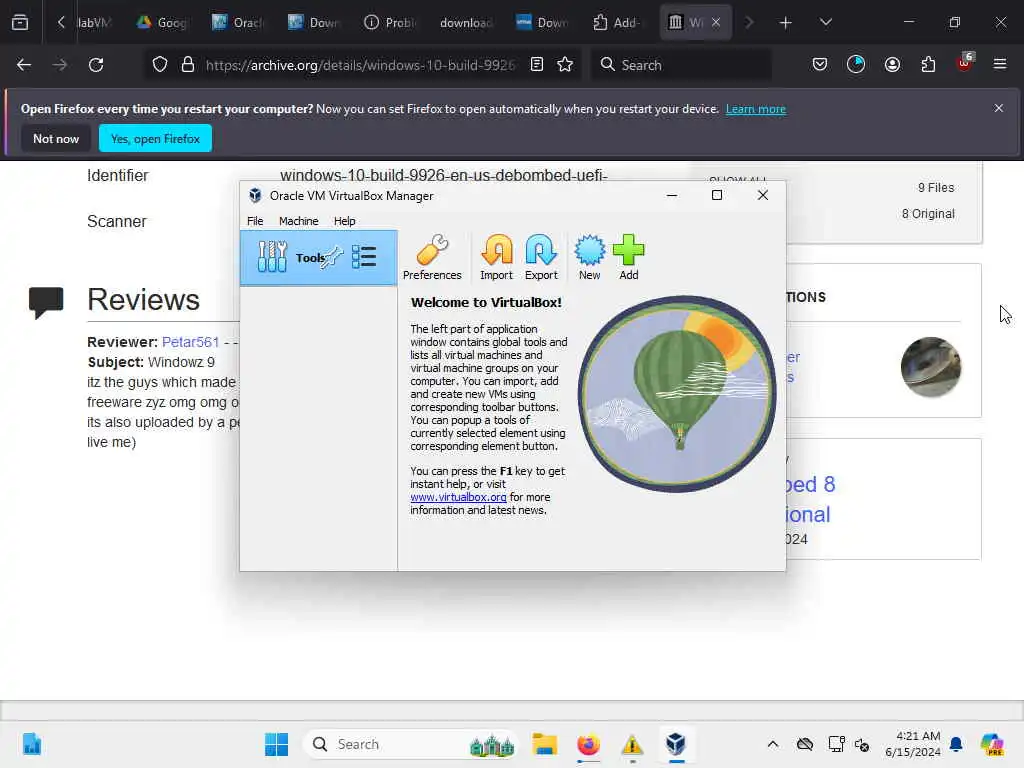The height and width of the screenshot is (768, 1024).
Task: Bookmark this page with star icon
Action: point(565,65)
